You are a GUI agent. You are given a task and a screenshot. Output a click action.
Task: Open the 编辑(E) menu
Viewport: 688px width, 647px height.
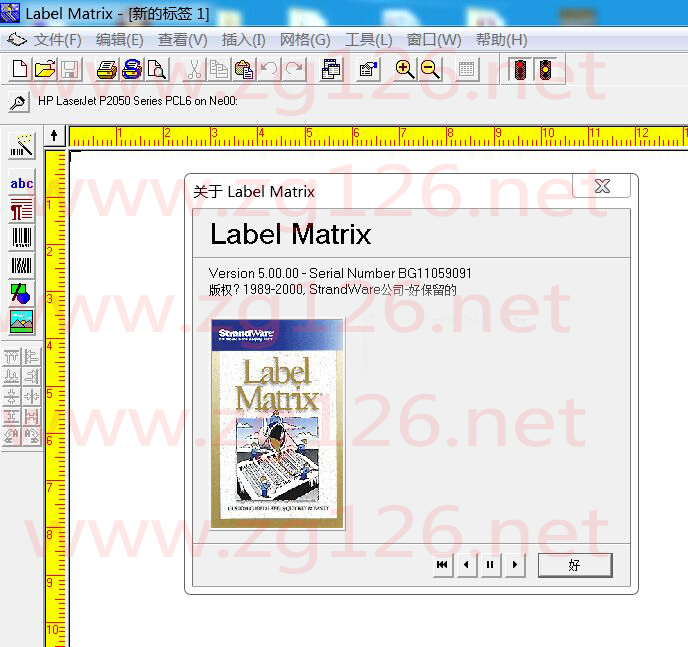coord(119,40)
